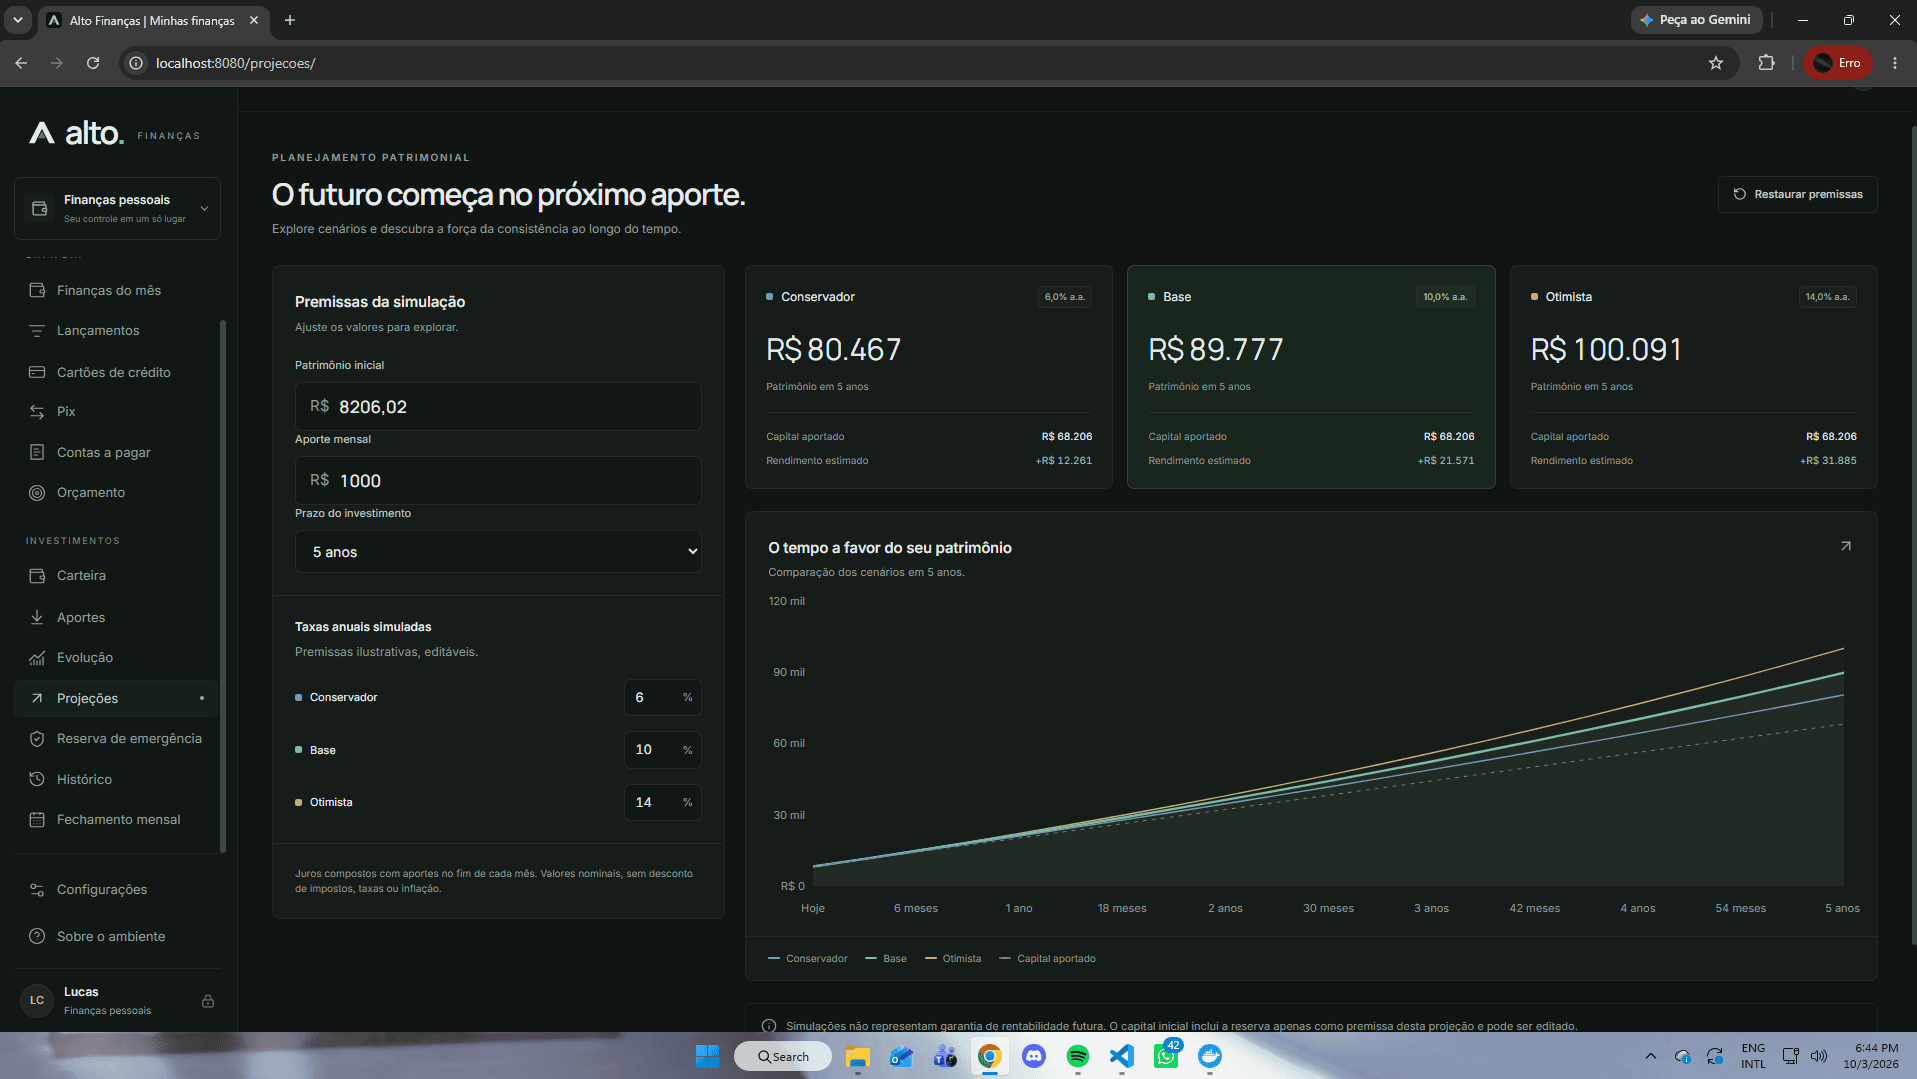
Task: Click the Pix transfer icon
Action: pos(37,412)
